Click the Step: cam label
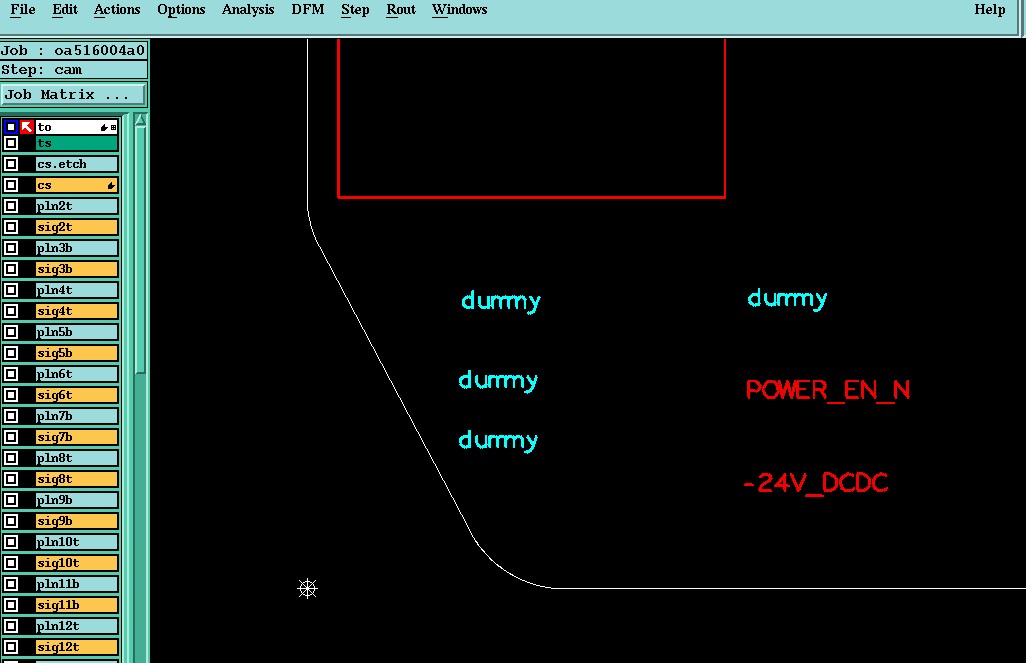Screen dimensions: 1026x663 pos(73,69)
